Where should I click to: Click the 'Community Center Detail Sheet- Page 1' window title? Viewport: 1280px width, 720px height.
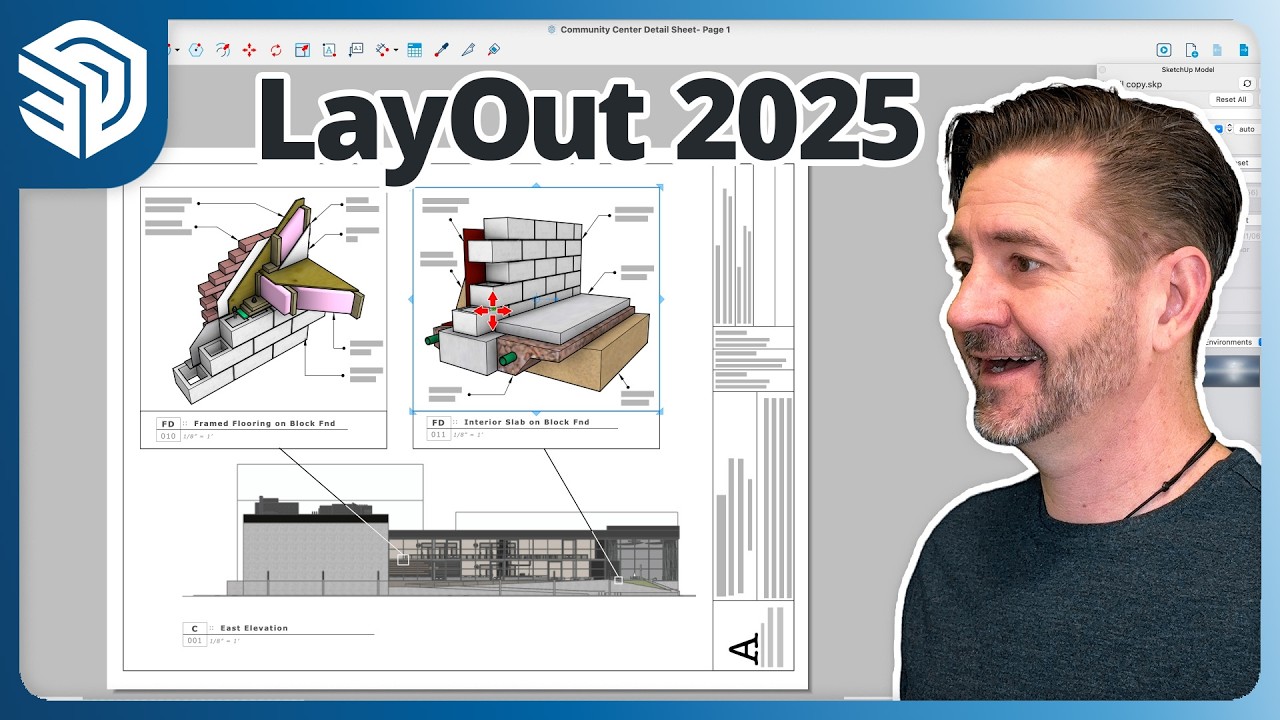coord(645,29)
